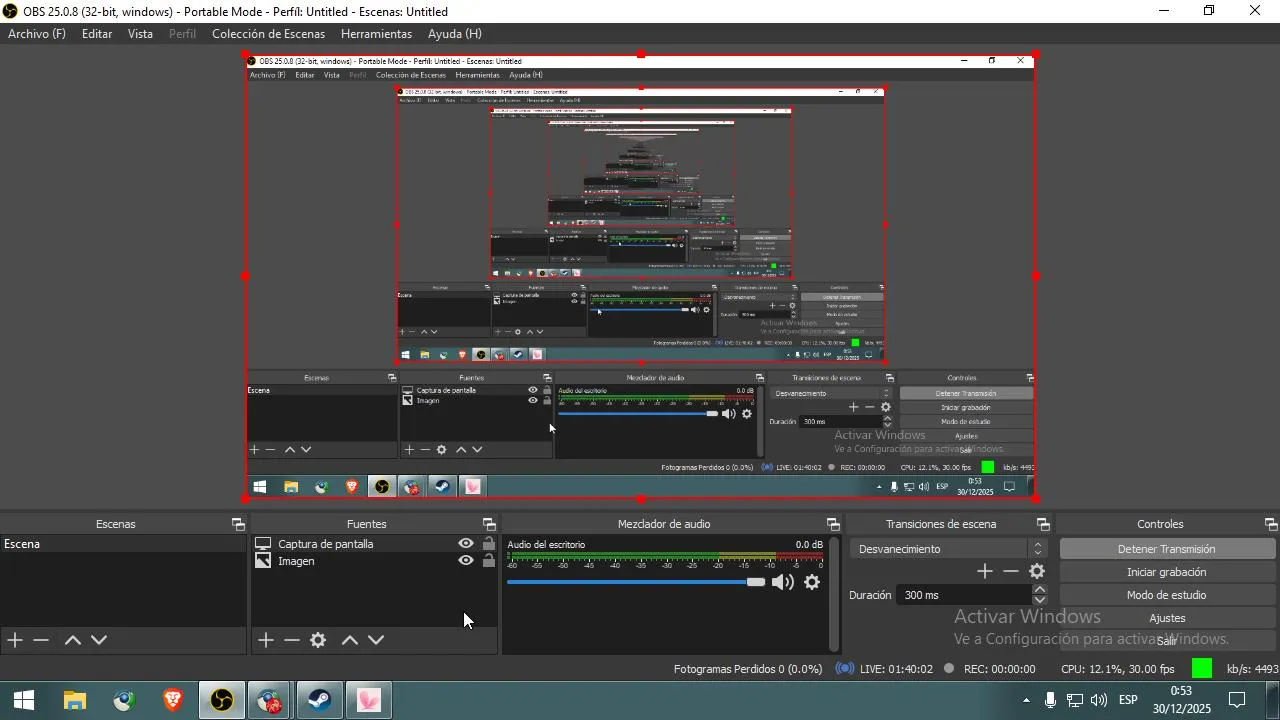Mute the Audio del escritorio speaker icon
Screen dimensions: 1280x720
point(783,582)
